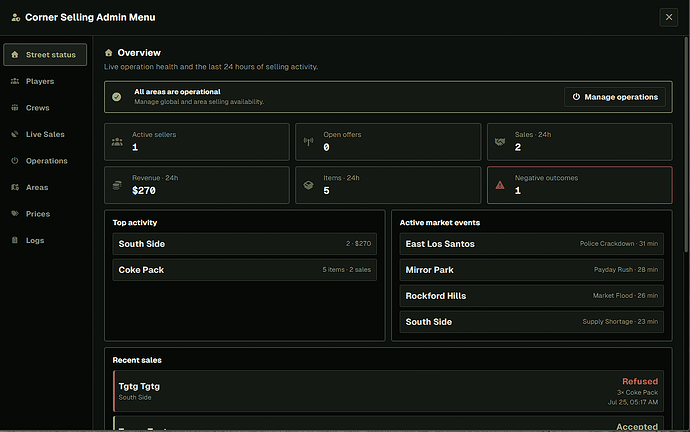Click the red warning triangle icon
690x432 pixels.
pyautogui.click(x=500, y=185)
